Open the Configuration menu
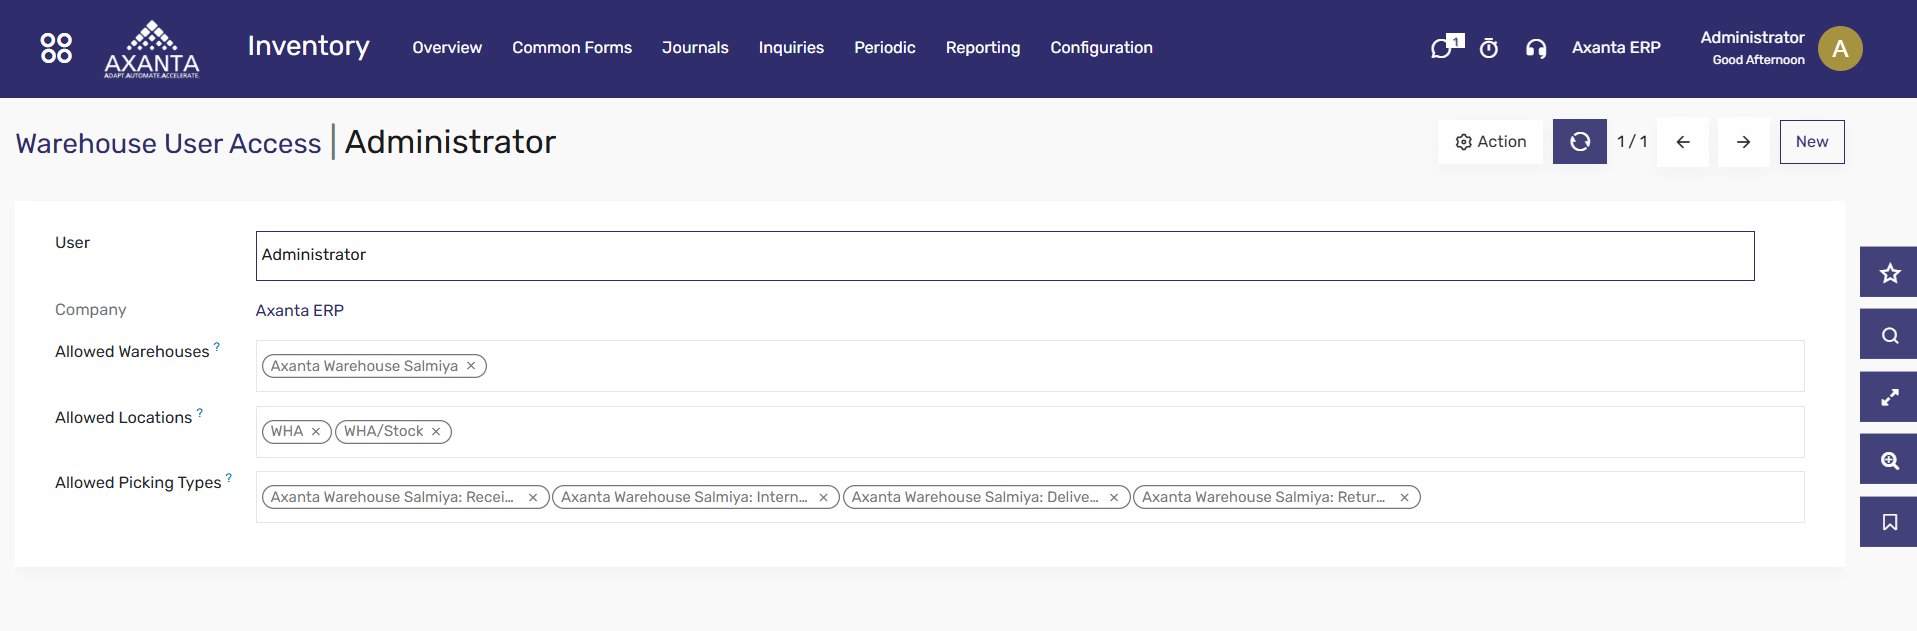 [1101, 48]
